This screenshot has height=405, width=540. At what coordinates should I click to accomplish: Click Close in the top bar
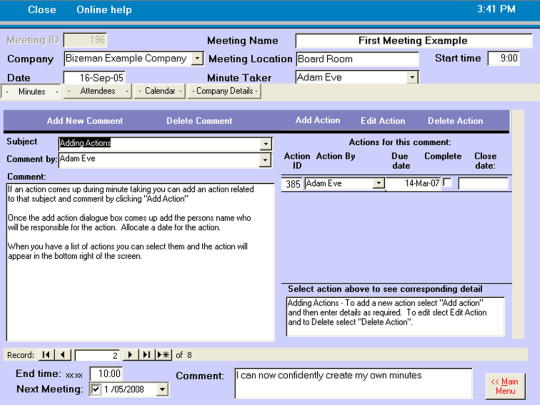(x=42, y=10)
